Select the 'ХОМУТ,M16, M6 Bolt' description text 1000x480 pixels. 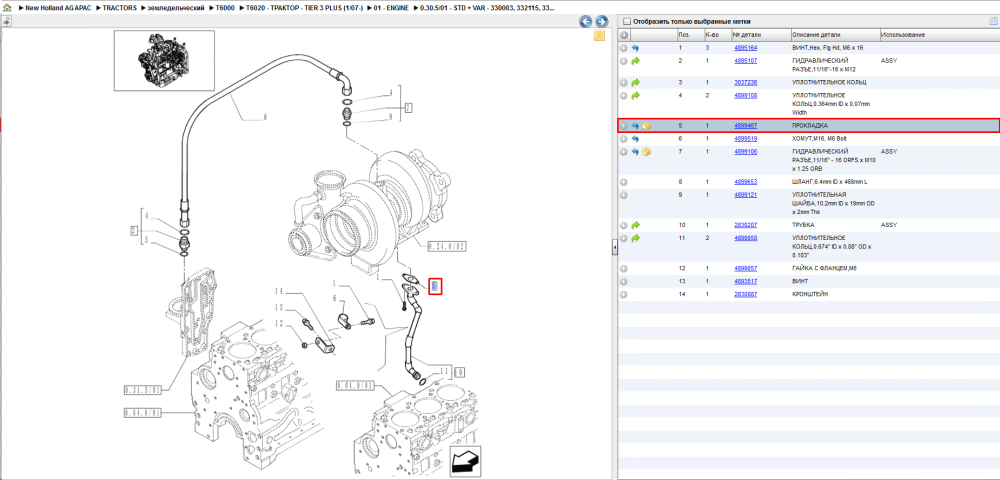pyautogui.click(x=821, y=138)
